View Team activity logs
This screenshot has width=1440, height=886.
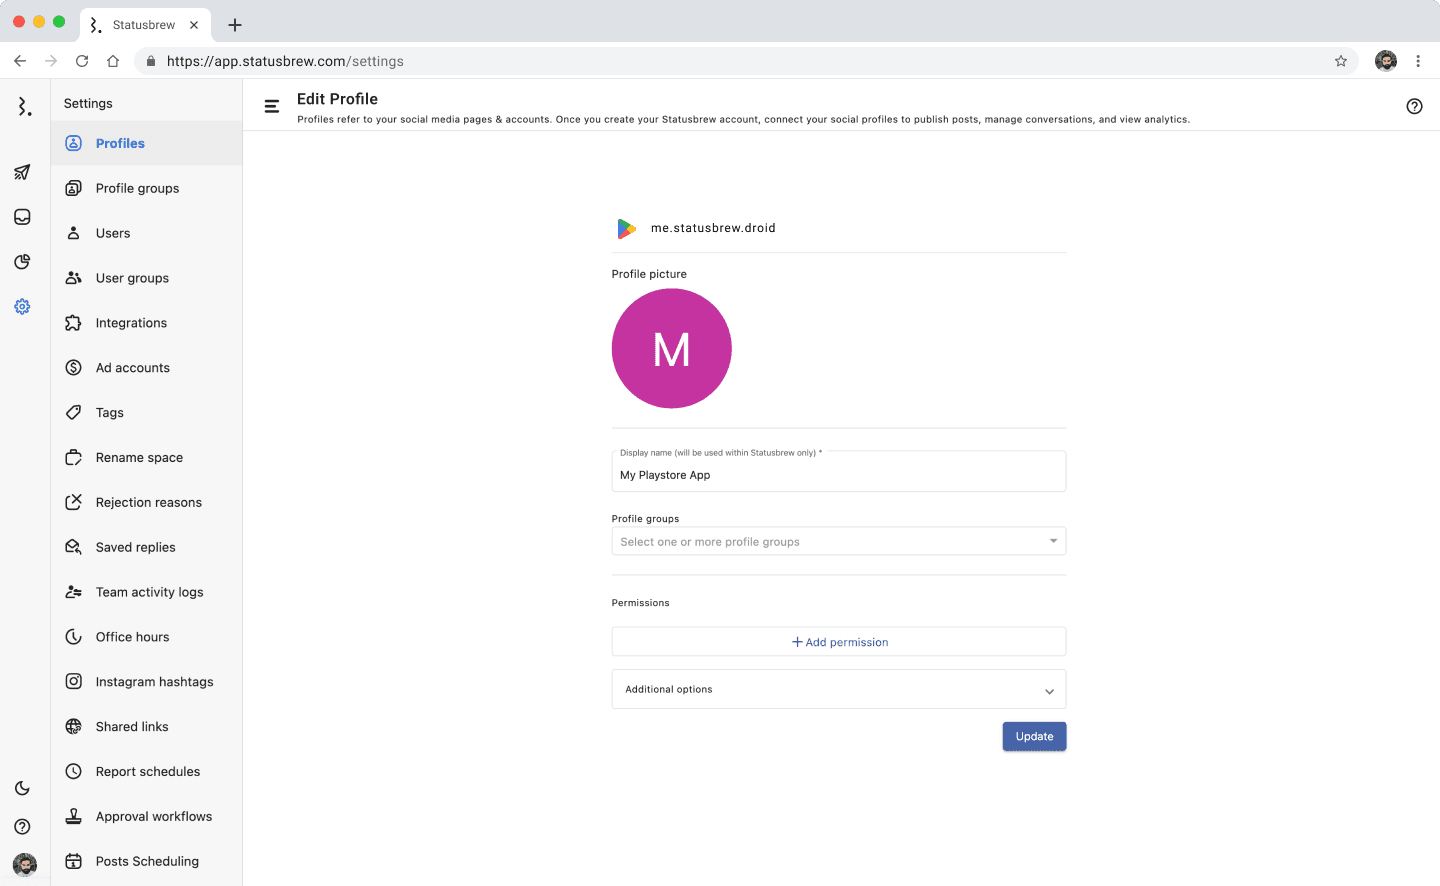click(x=147, y=592)
